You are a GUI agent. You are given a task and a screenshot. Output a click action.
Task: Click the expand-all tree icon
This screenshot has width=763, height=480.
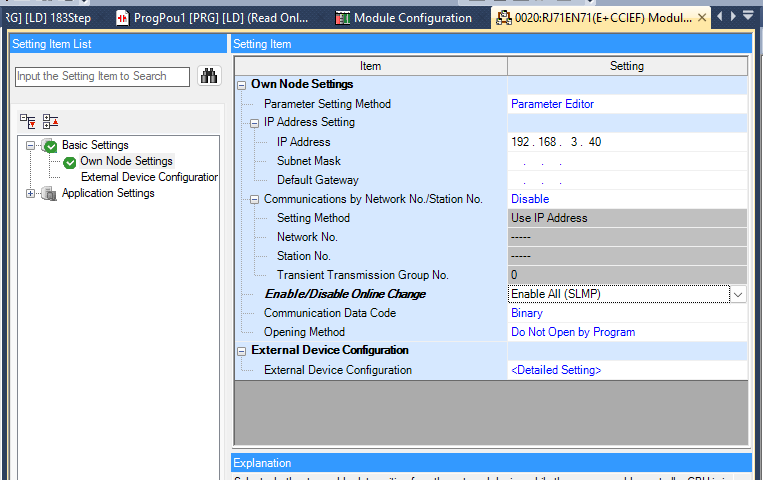(x=29, y=121)
